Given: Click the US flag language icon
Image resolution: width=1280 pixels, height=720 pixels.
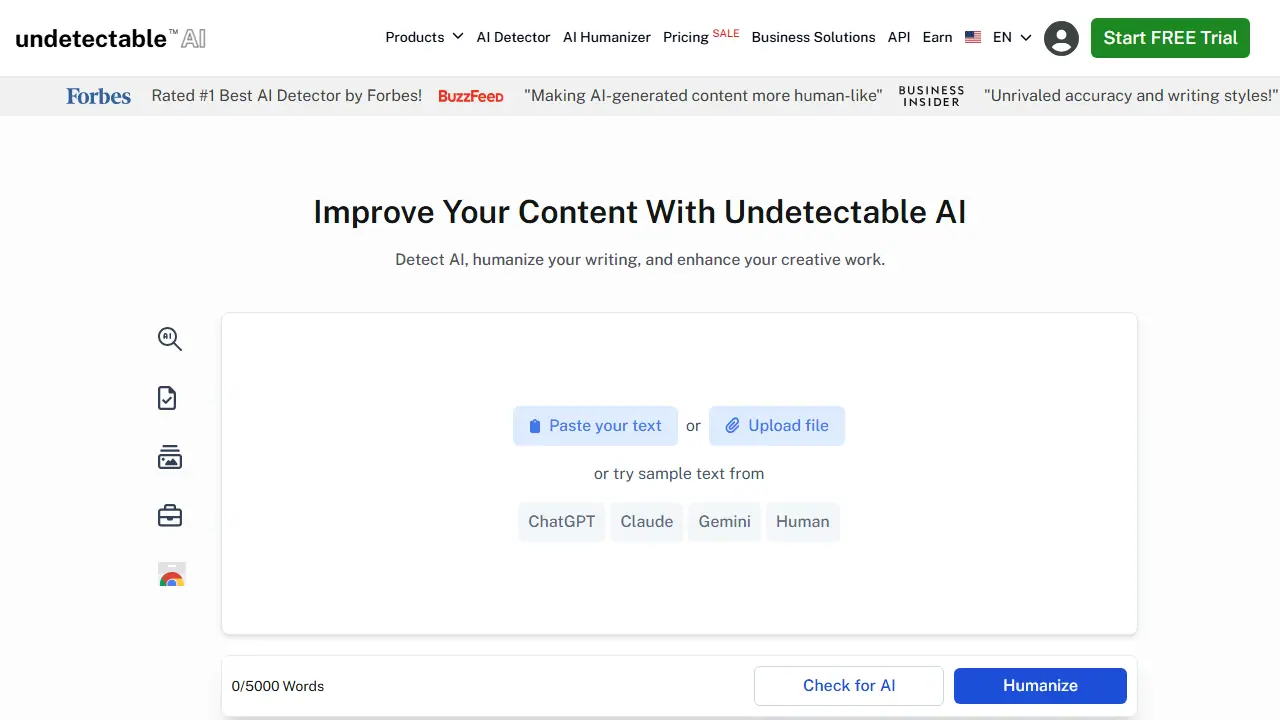Looking at the screenshot, I should click(x=973, y=37).
